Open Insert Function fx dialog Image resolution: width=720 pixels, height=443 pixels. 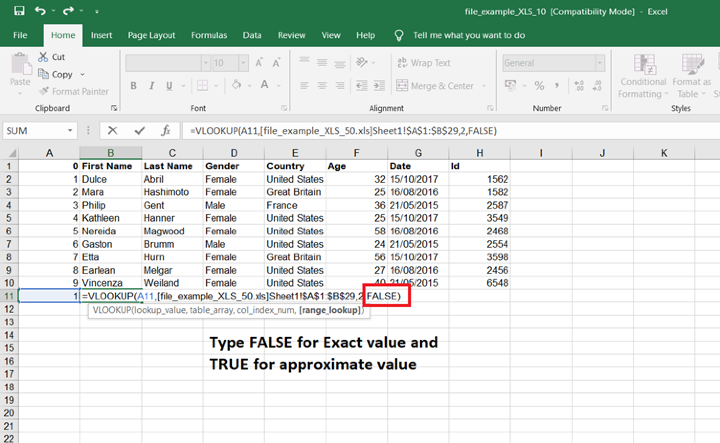point(164,130)
